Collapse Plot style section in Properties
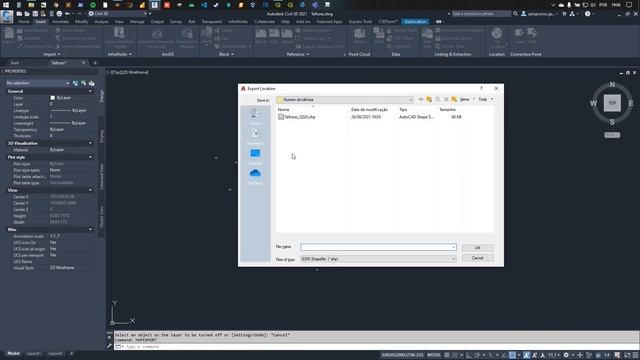640x360 pixels. 90,157
